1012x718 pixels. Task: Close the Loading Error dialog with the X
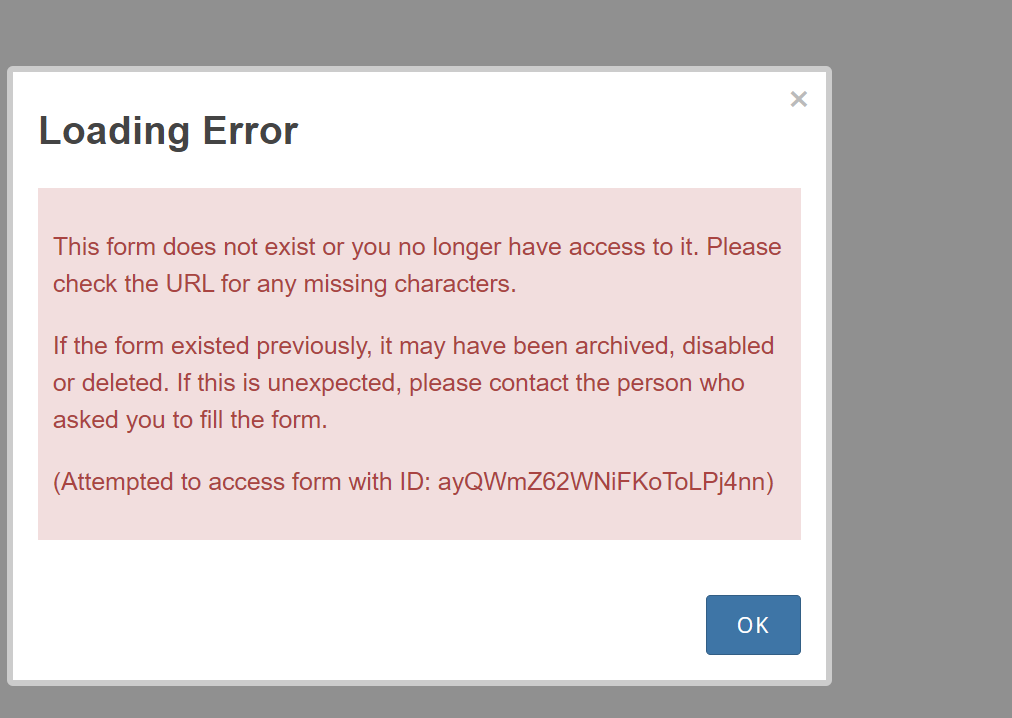(798, 99)
